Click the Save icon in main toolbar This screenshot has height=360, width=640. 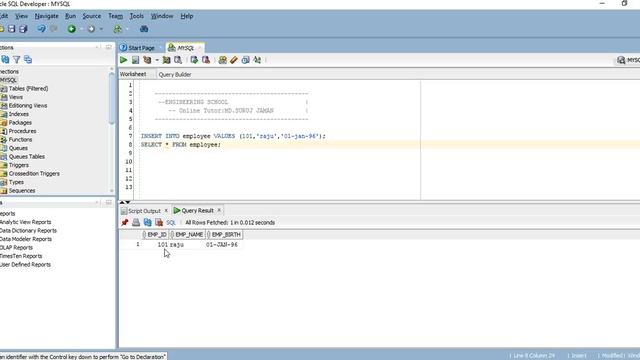[x=11, y=29]
